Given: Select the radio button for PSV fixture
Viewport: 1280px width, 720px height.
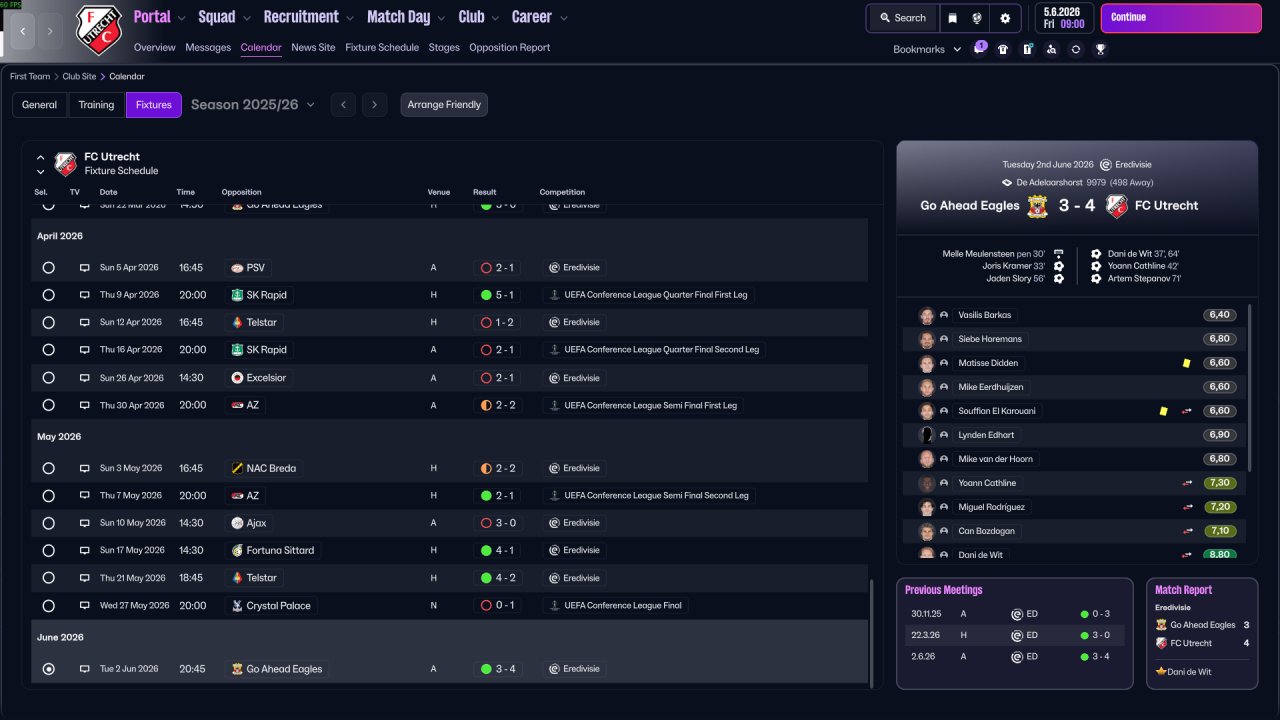Looking at the screenshot, I should [x=48, y=268].
